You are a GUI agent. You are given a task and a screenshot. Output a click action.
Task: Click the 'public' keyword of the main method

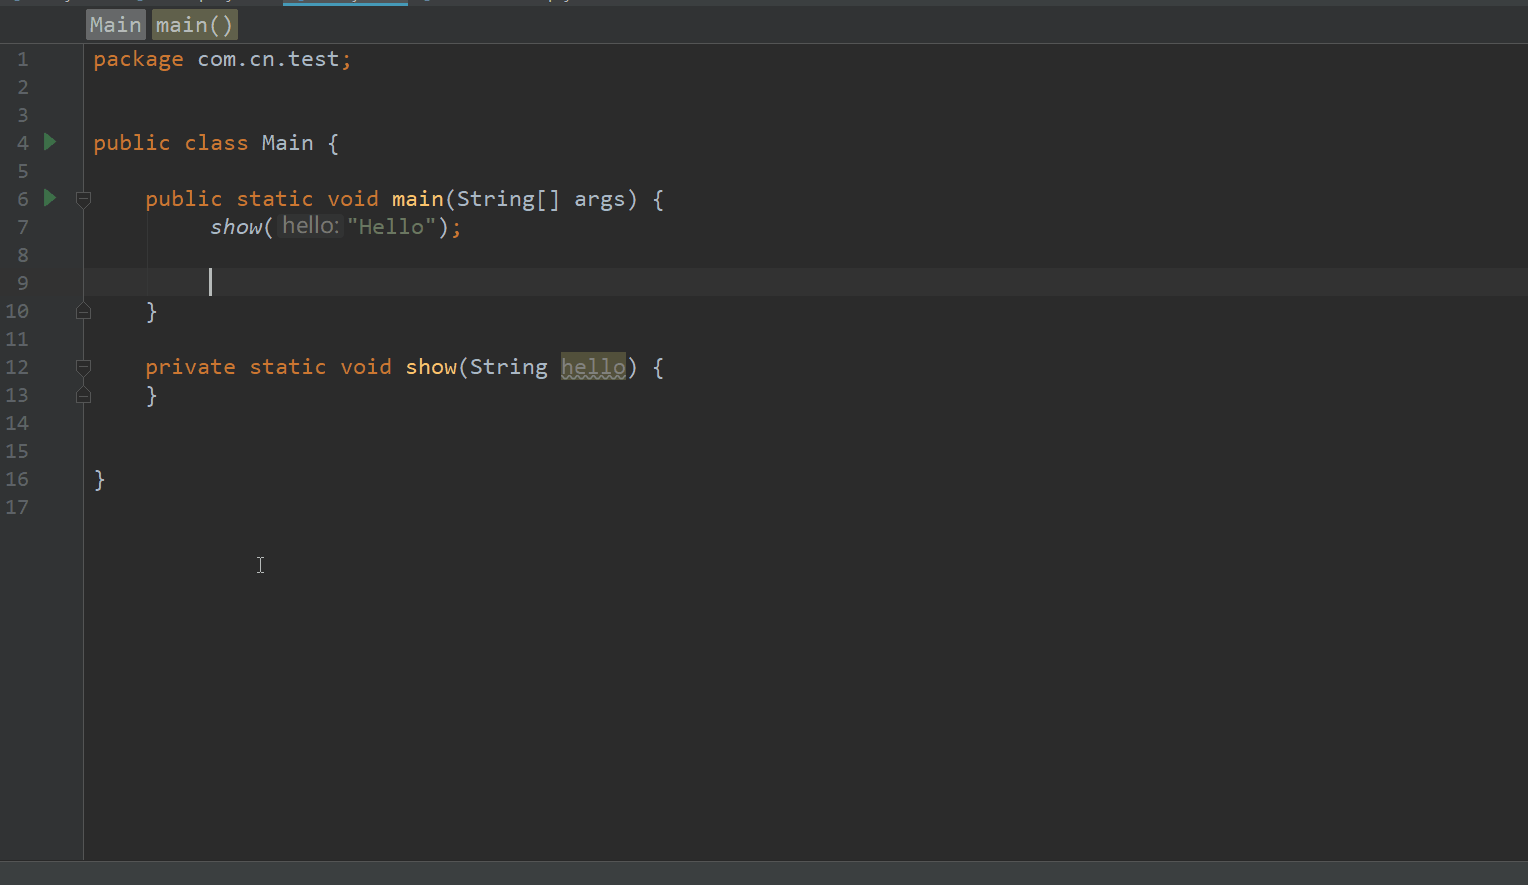click(184, 199)
